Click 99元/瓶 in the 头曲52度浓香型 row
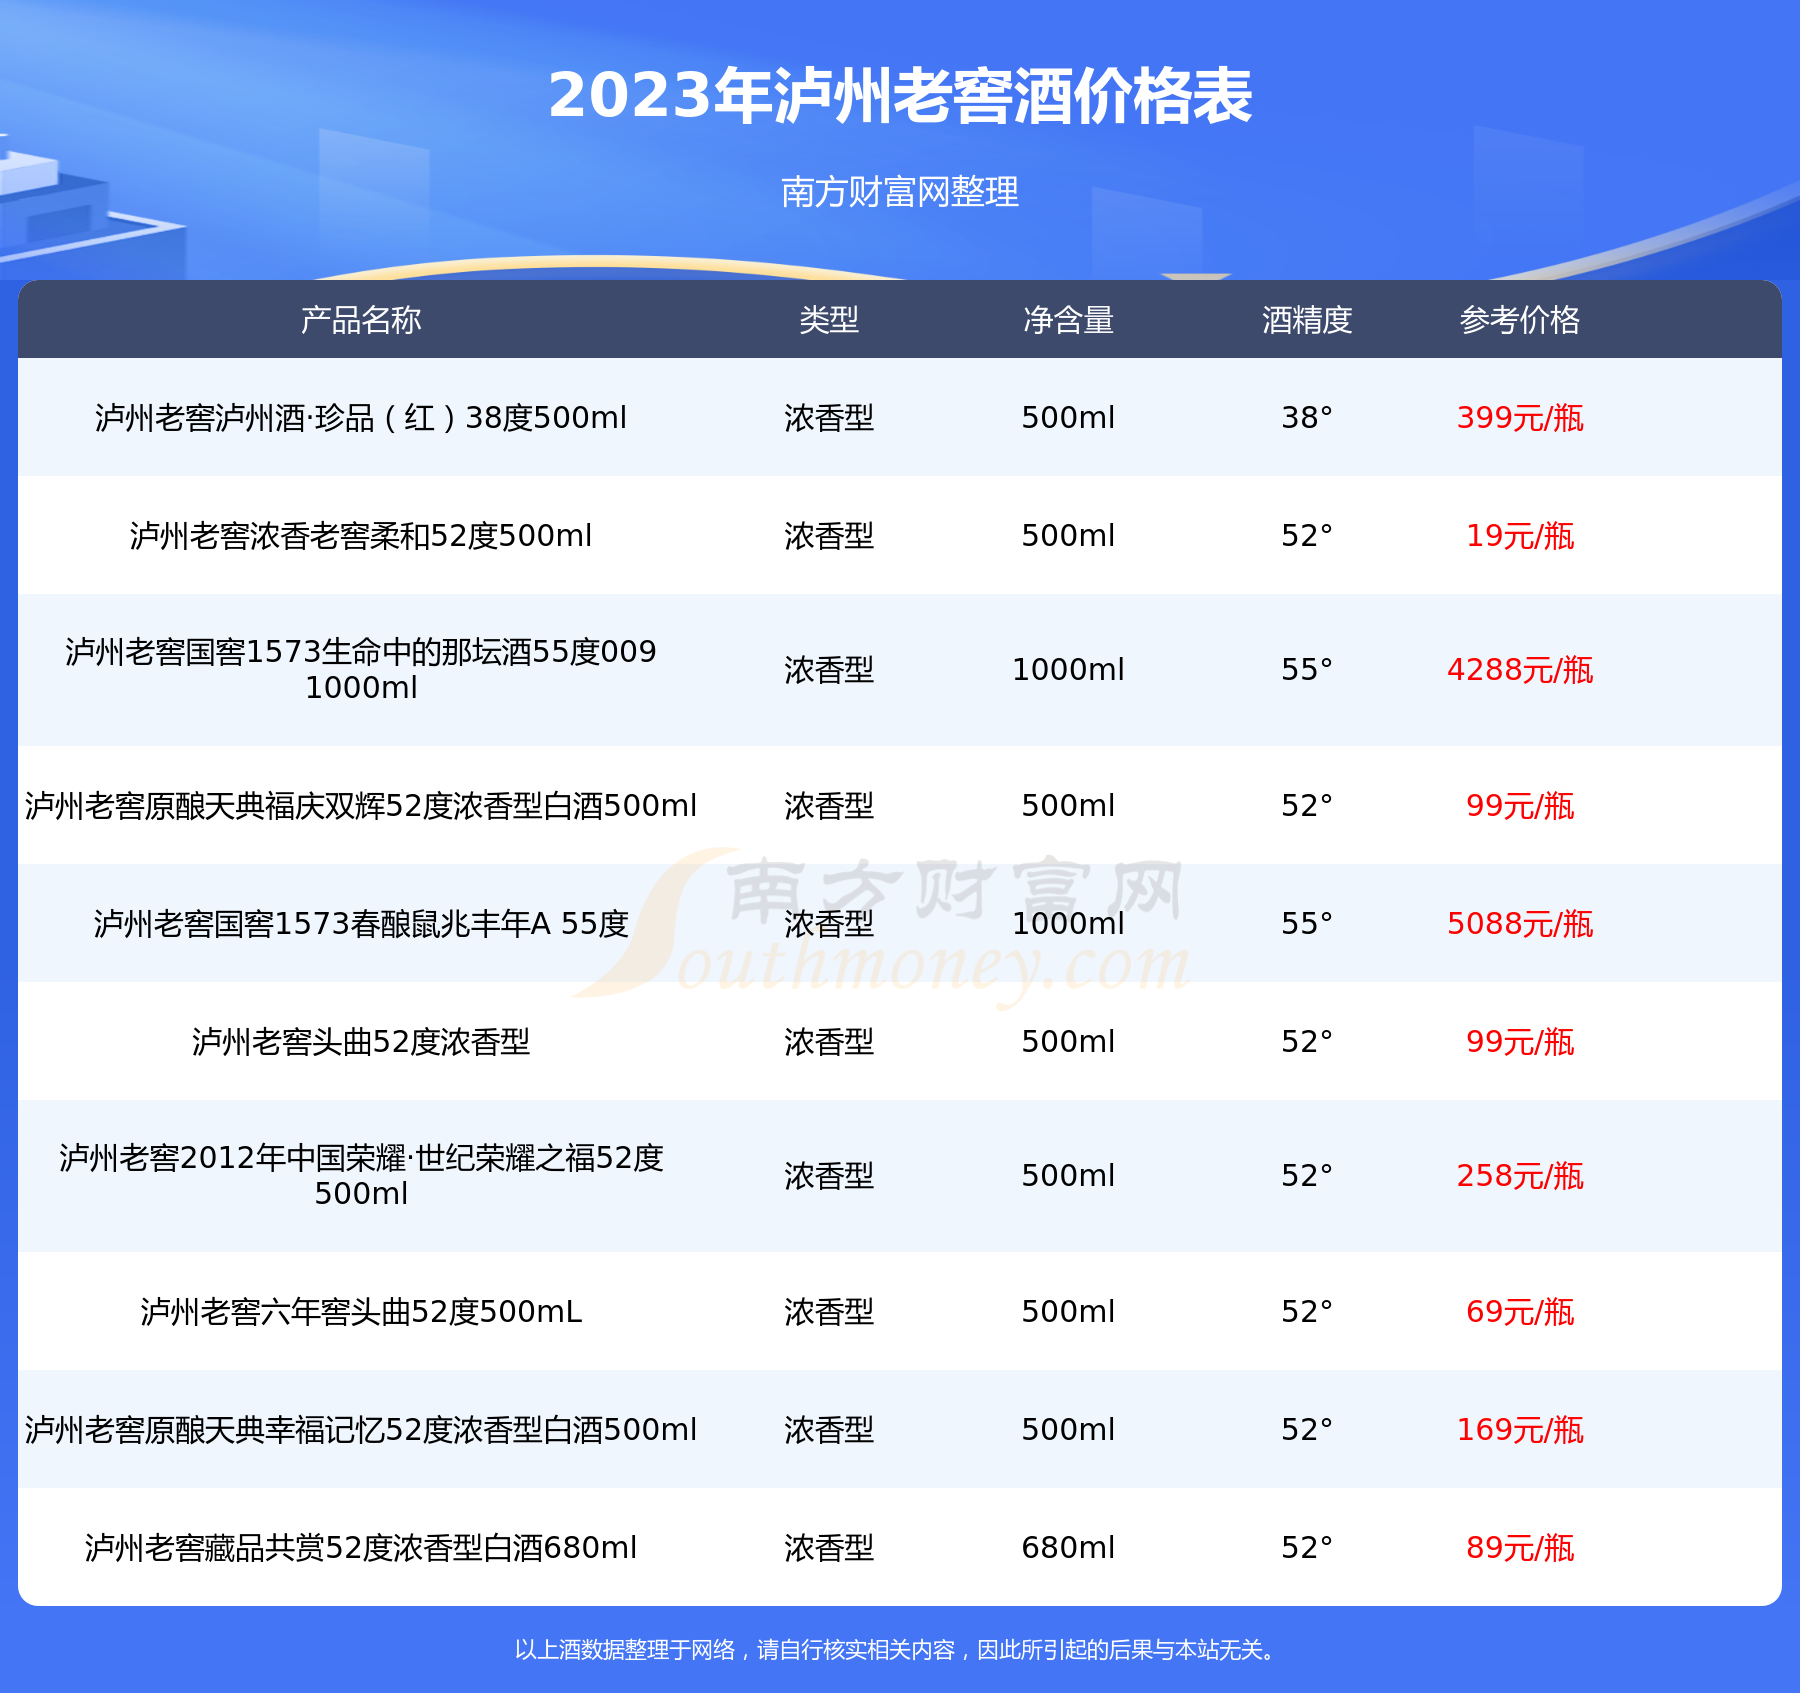This screenshot has height=1693, width=1800. tap(1520, 1041)
